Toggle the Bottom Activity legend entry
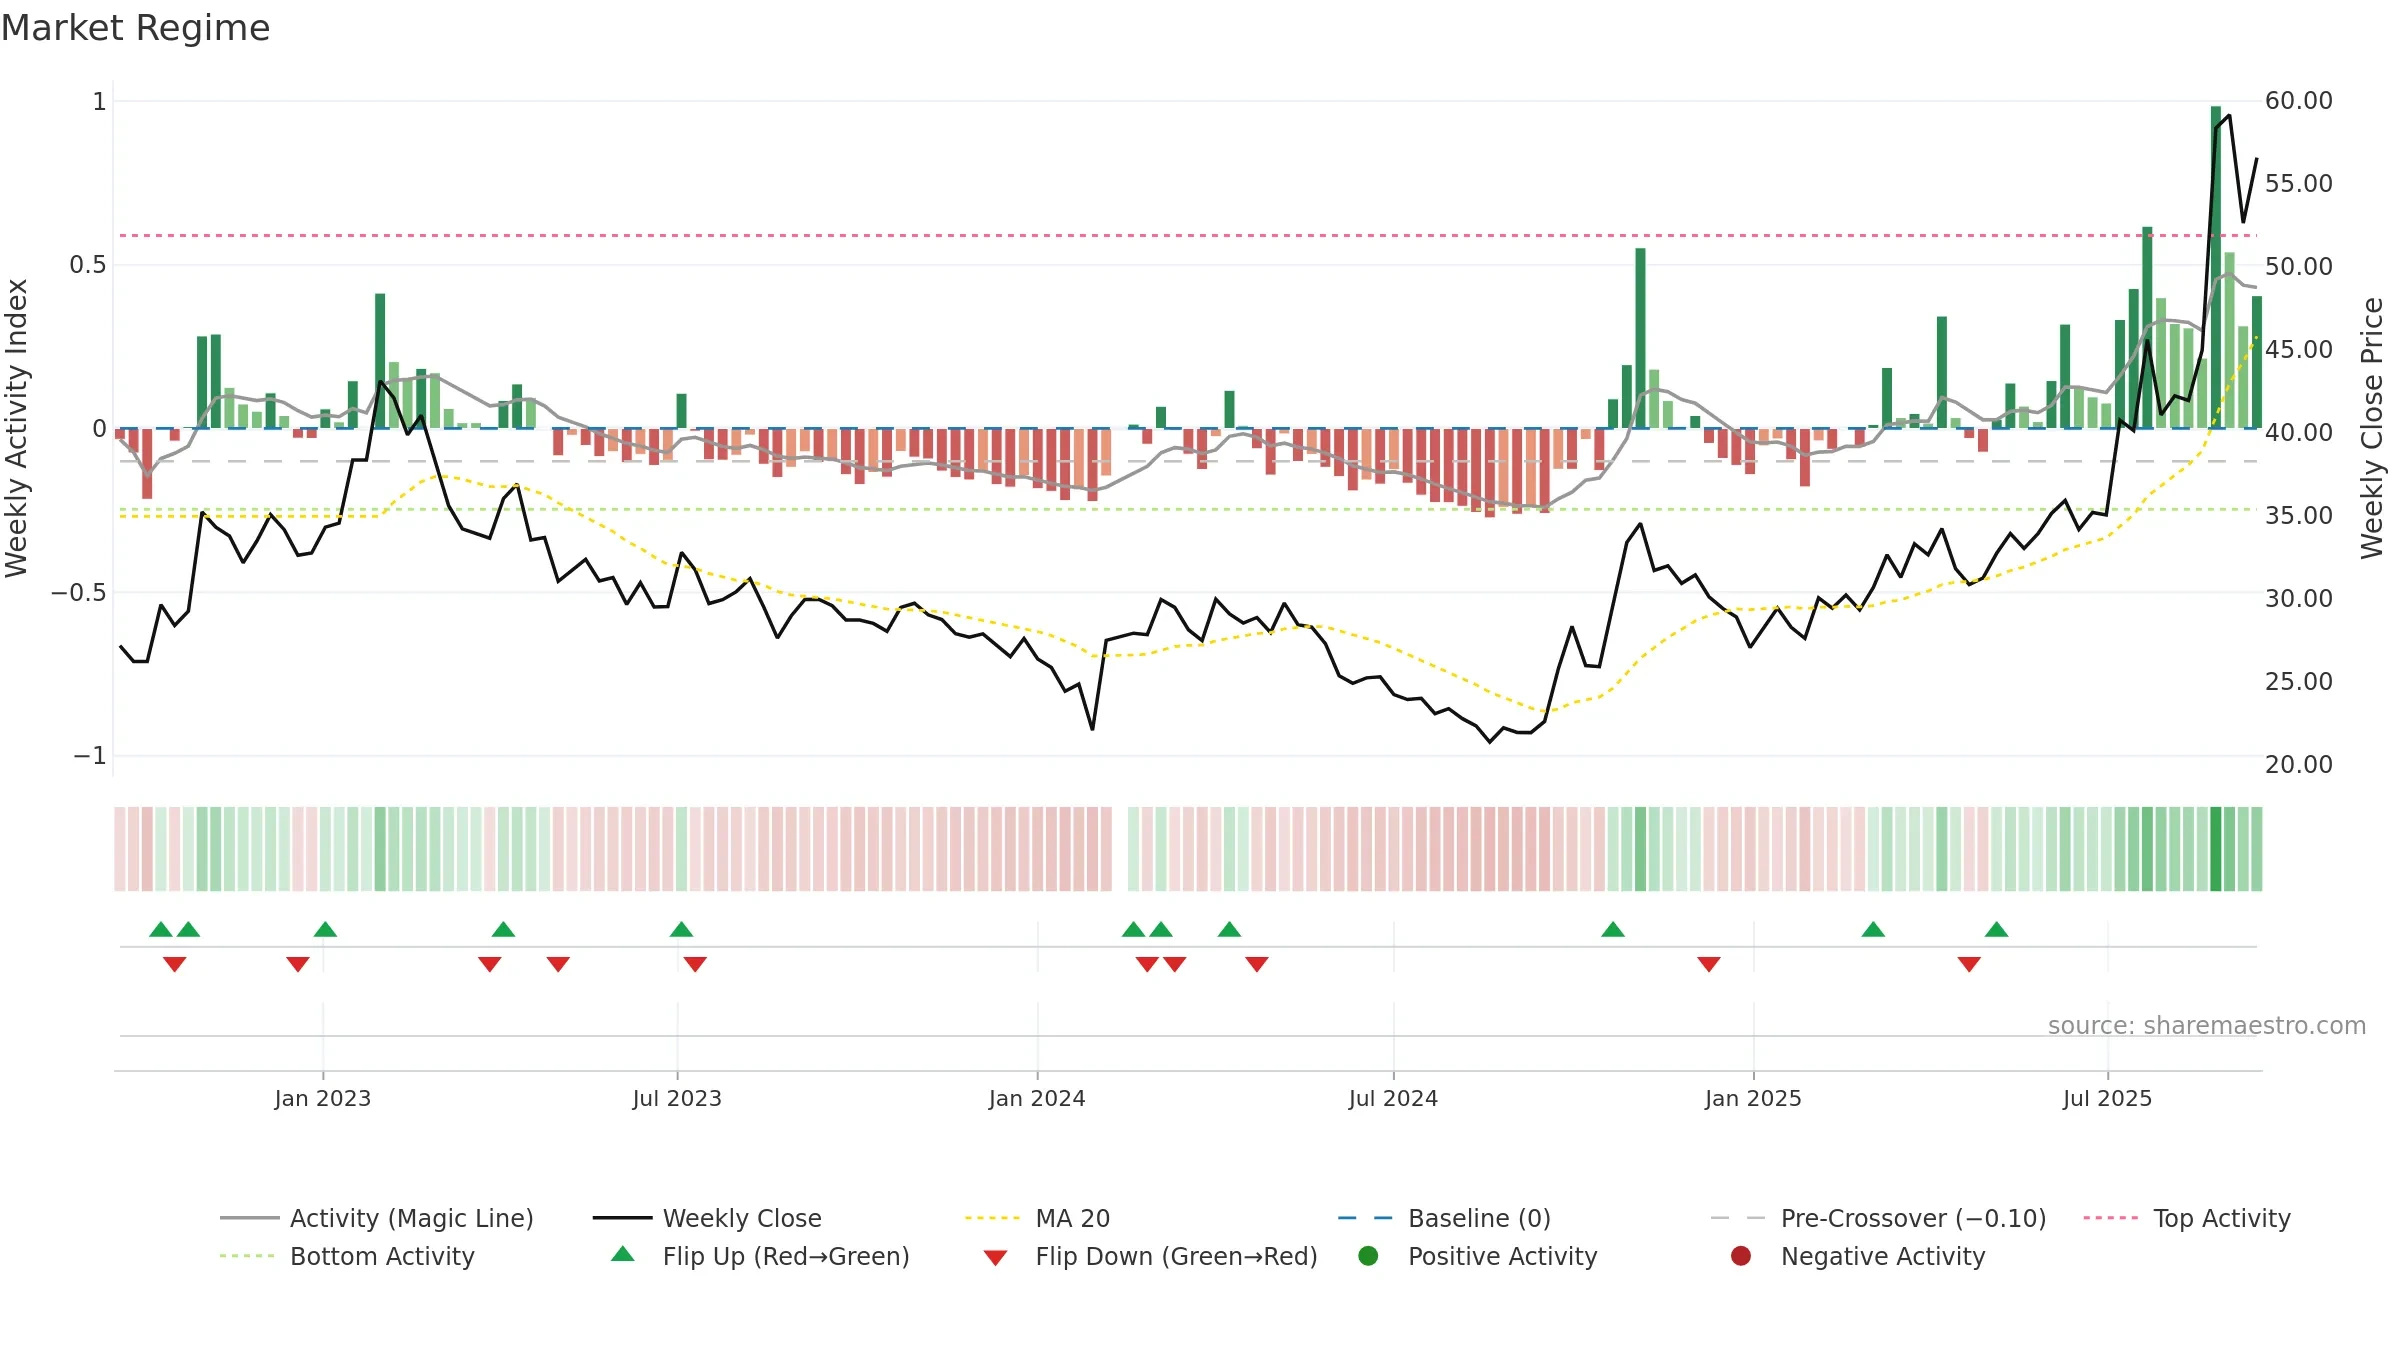2400x1350 pixels. [x=347, y=1256]
